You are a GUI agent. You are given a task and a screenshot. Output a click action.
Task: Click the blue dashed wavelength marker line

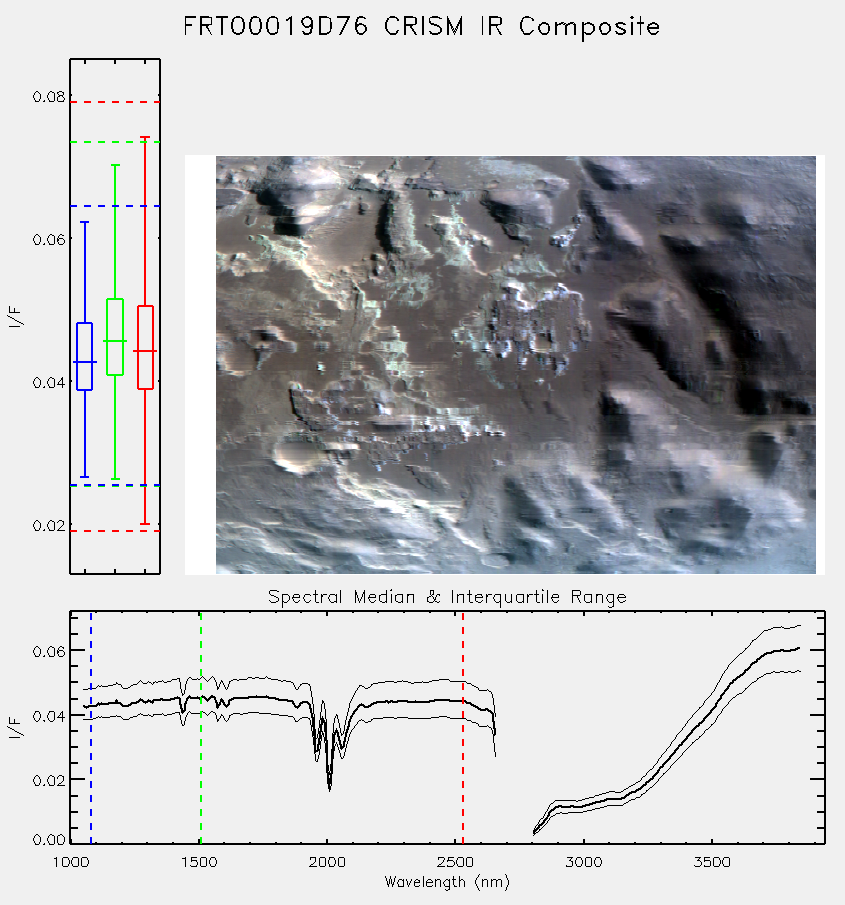[91, 727]
